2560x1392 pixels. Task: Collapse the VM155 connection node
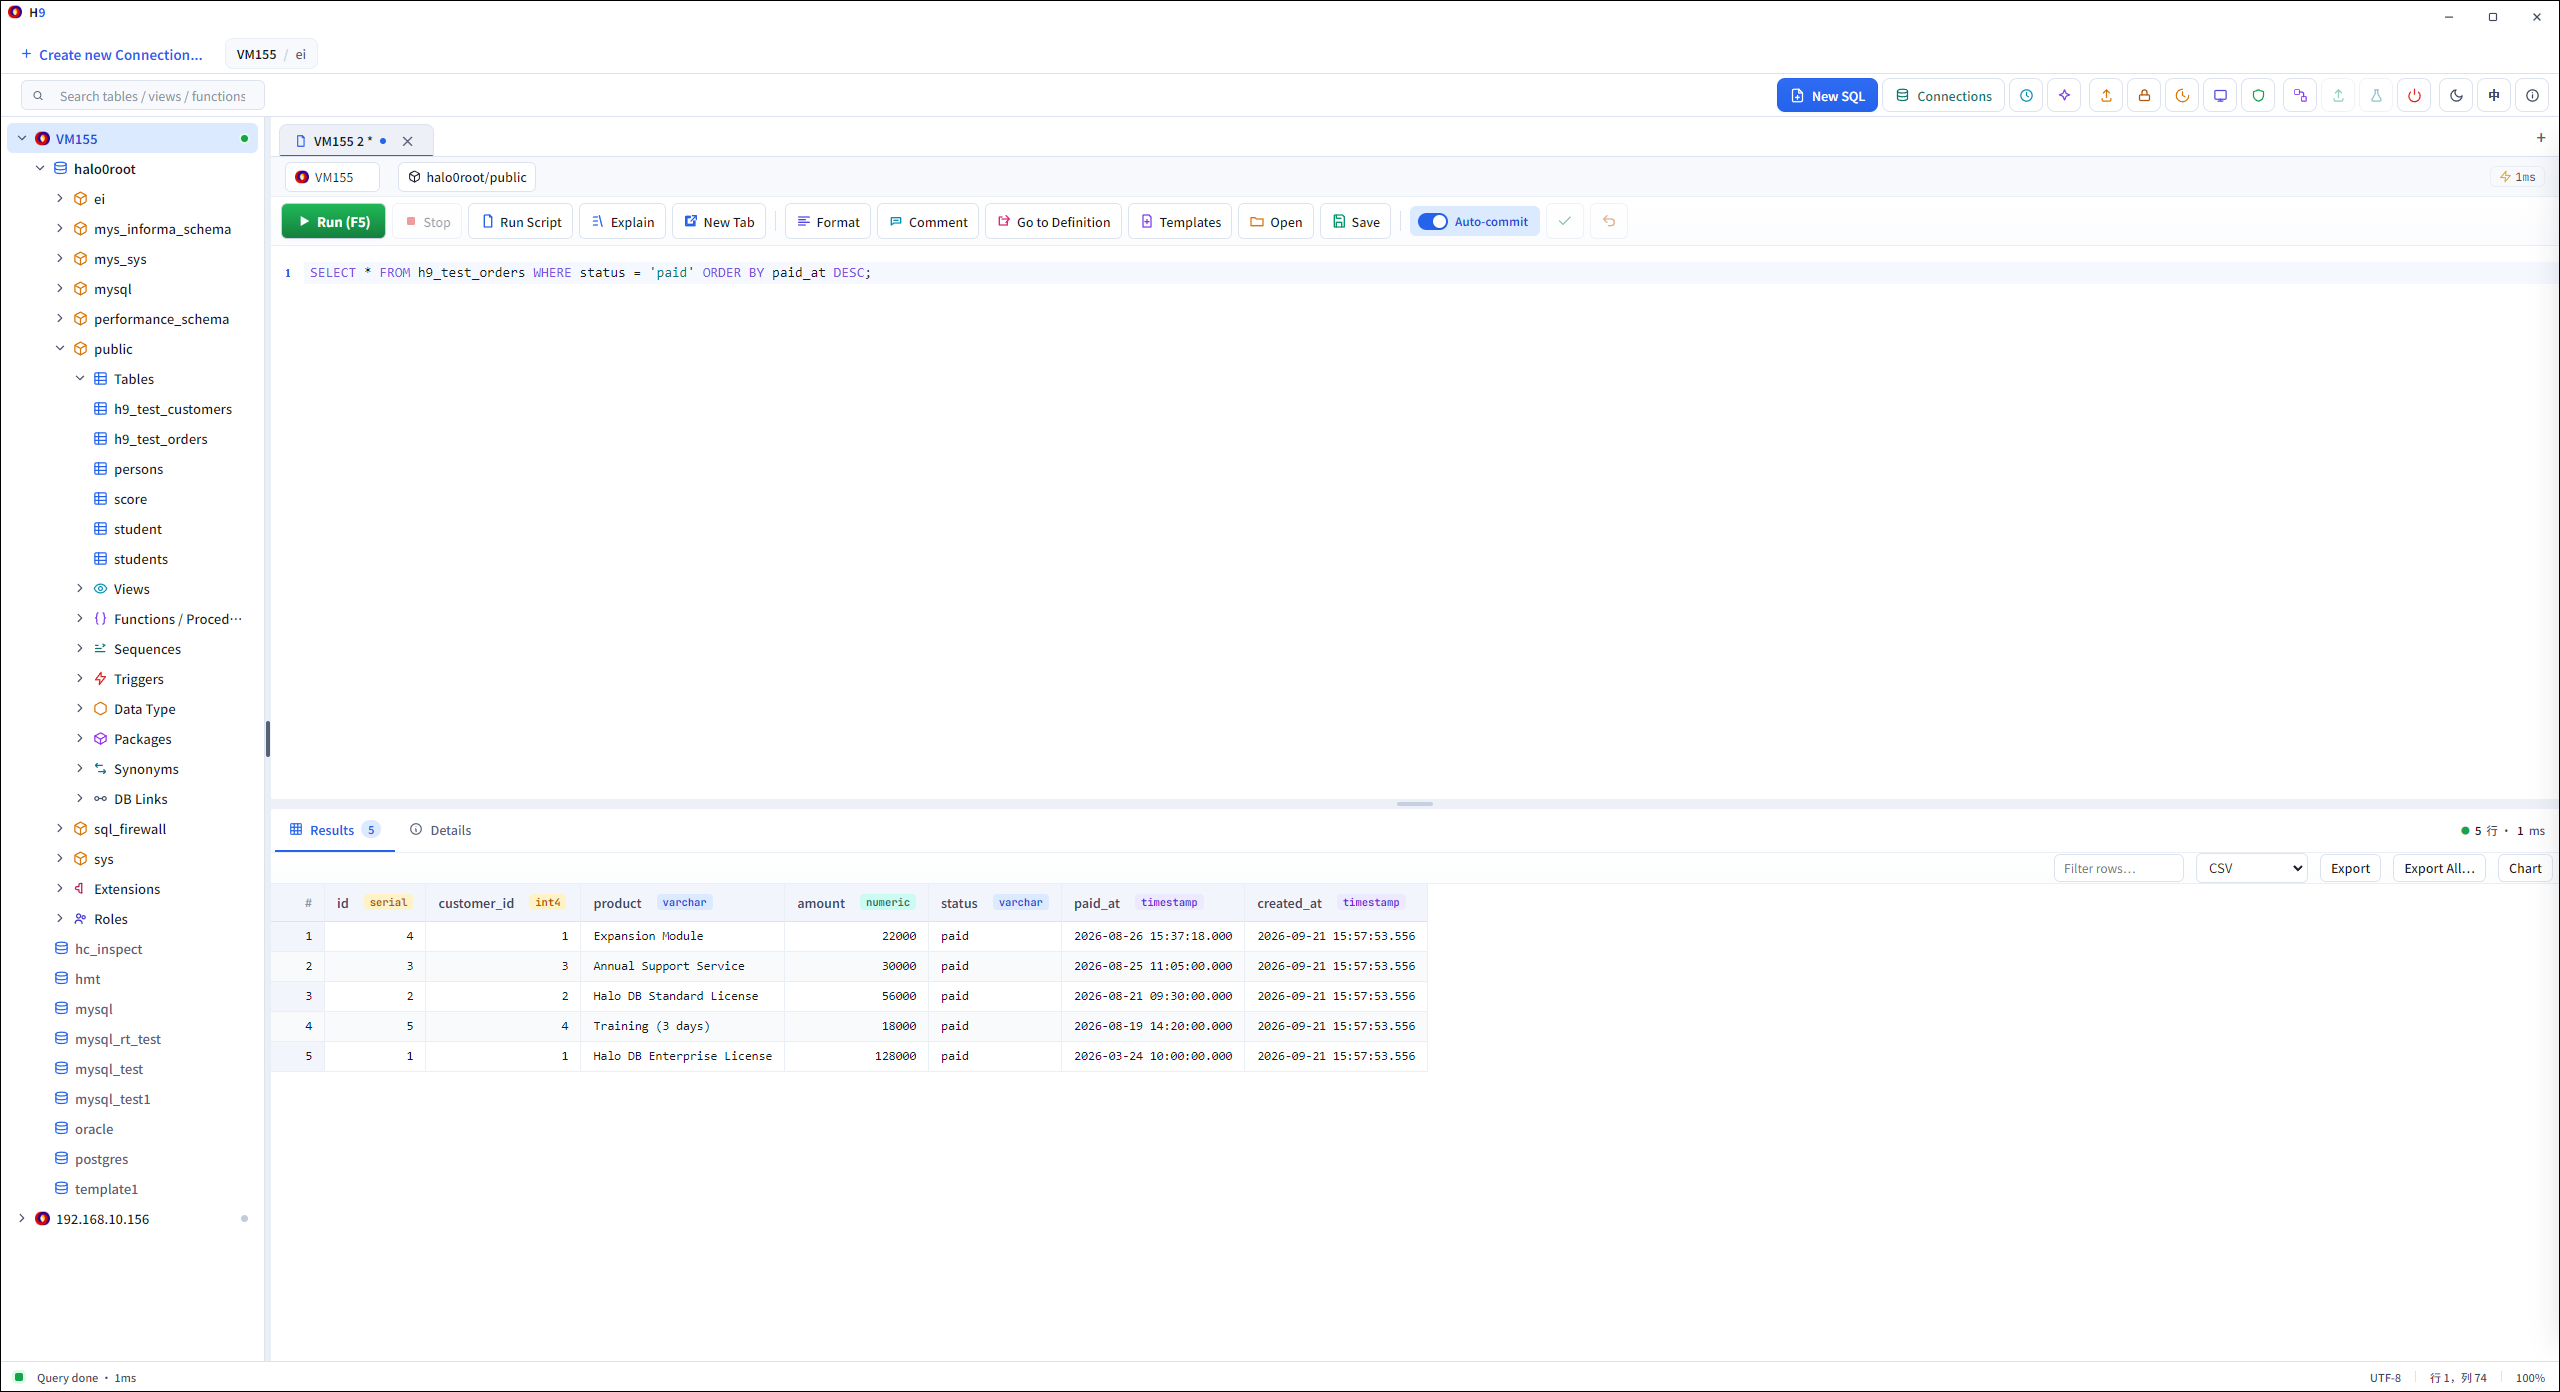[22, 139]
